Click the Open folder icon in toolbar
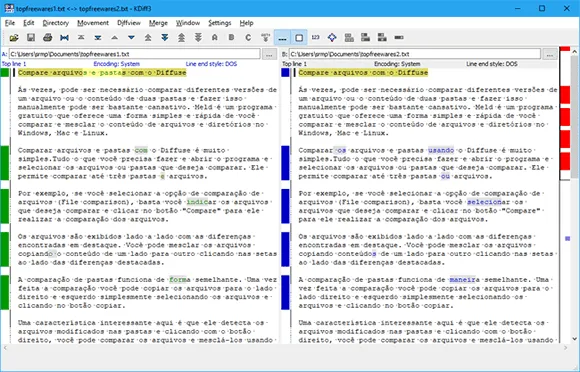This screenshot has width=580, height=372. pos(14,37)
